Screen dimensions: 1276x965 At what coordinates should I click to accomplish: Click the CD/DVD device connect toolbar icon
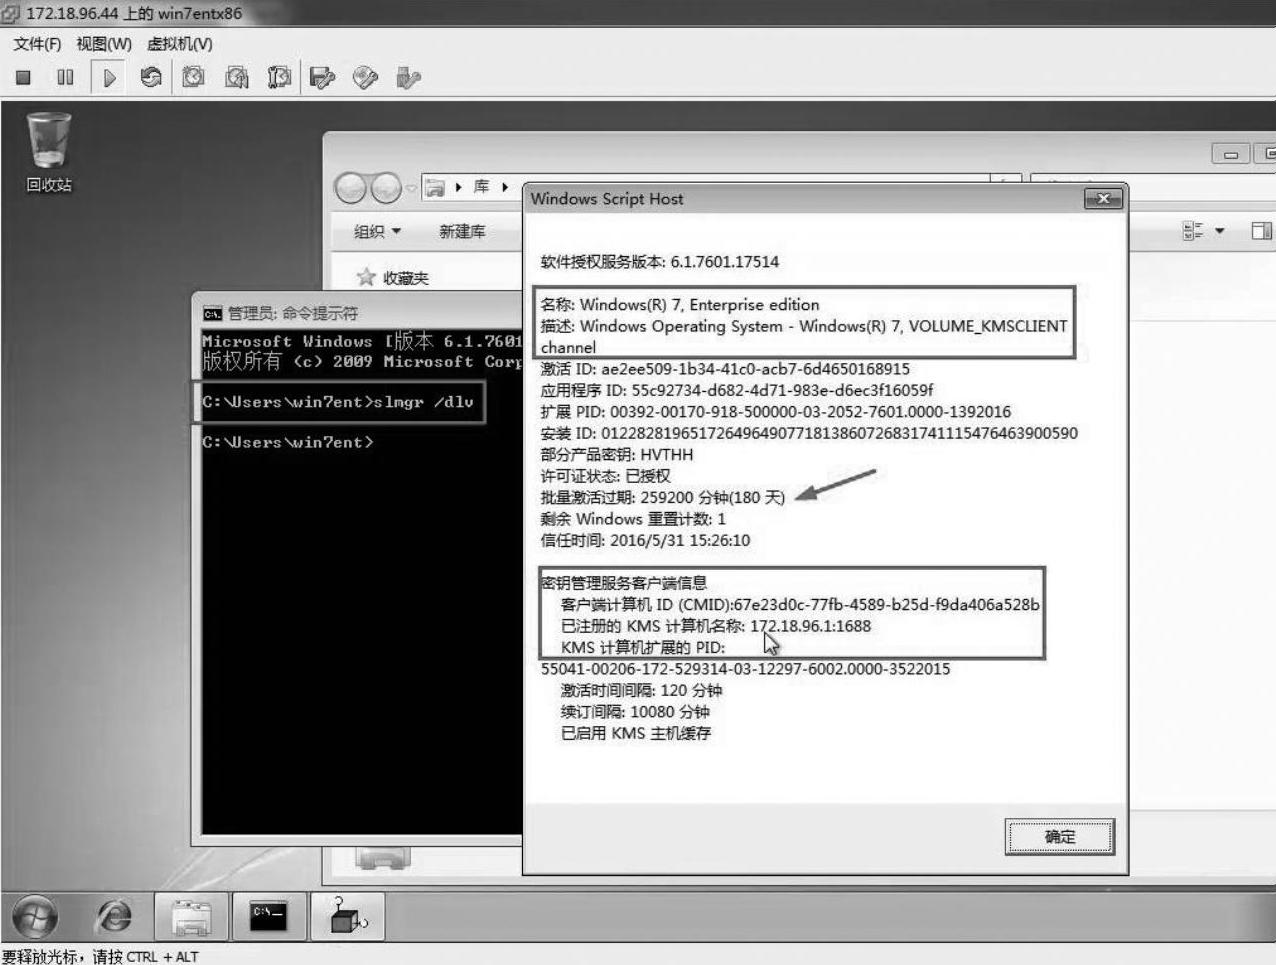pyautogui.click(x=365, y=77)
